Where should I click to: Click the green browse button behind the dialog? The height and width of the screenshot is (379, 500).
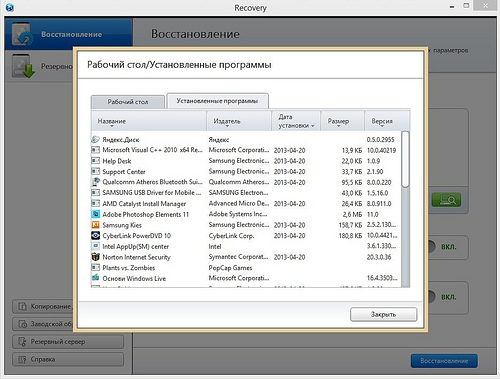[x=447, y=200]
